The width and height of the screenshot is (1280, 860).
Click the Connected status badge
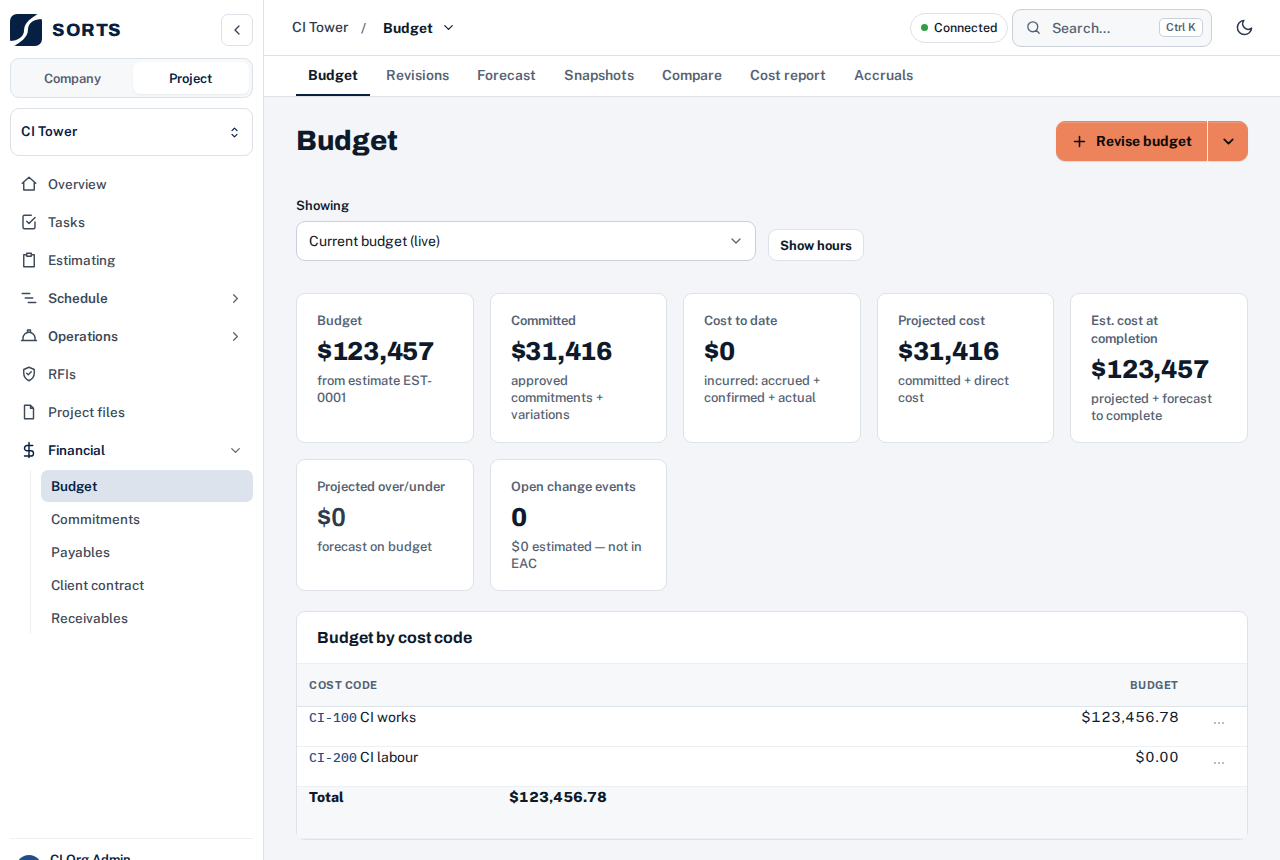point(958,28)
